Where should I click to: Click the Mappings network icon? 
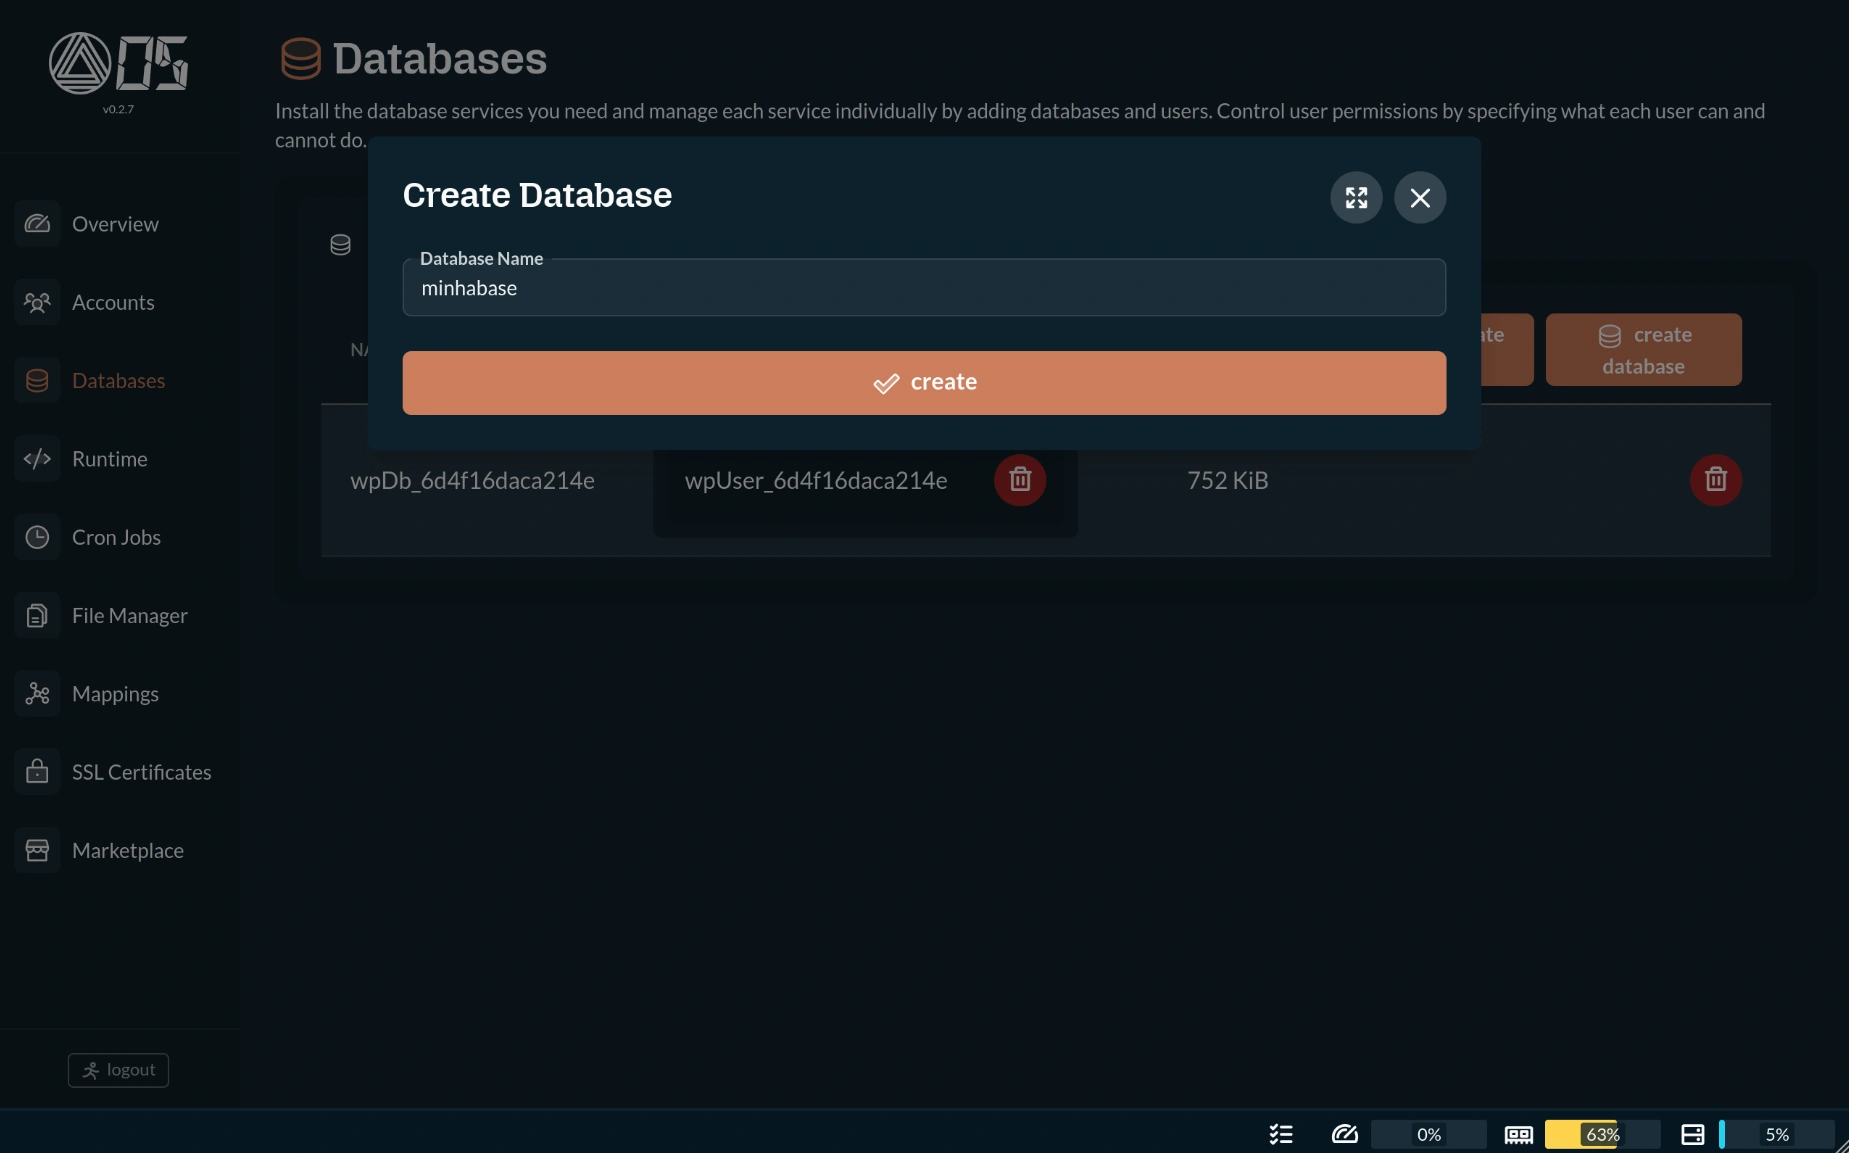(37, 693)
